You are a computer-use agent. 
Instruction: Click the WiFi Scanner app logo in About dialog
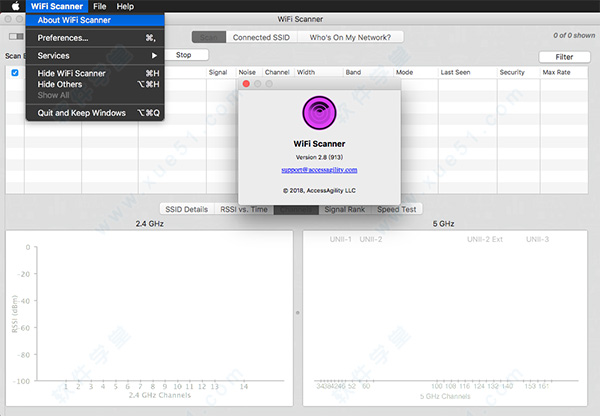click(x=319, y=113)
